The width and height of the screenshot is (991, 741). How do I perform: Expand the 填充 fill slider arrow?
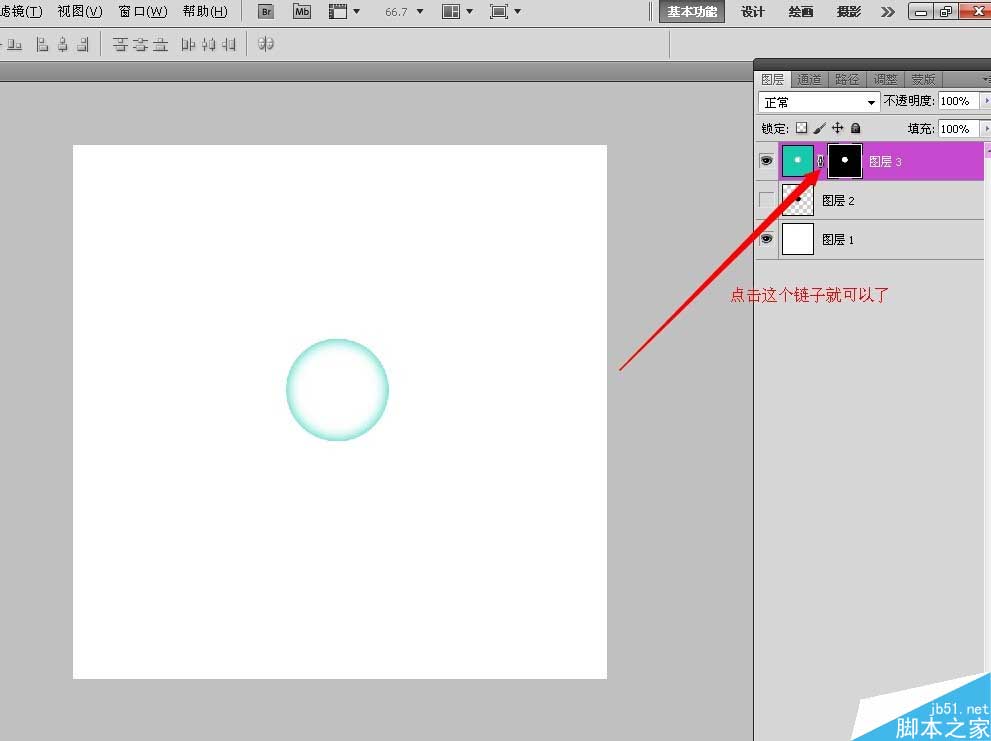pos(985,128)
